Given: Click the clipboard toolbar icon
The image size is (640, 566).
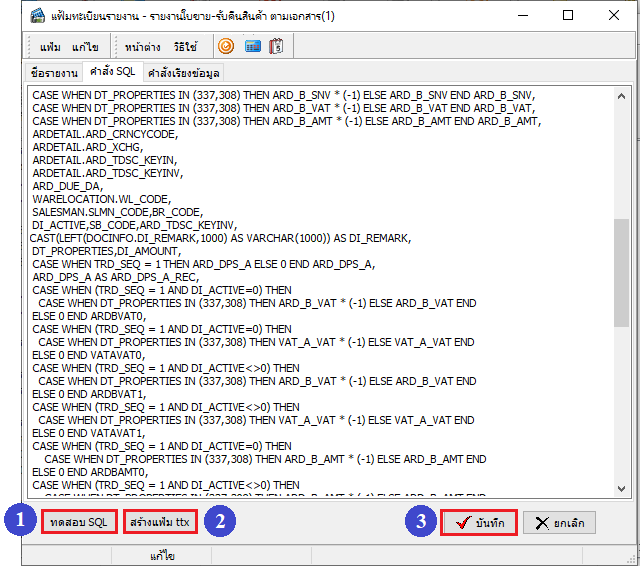Looking at the screenshot, I should [x=277, y=47].
